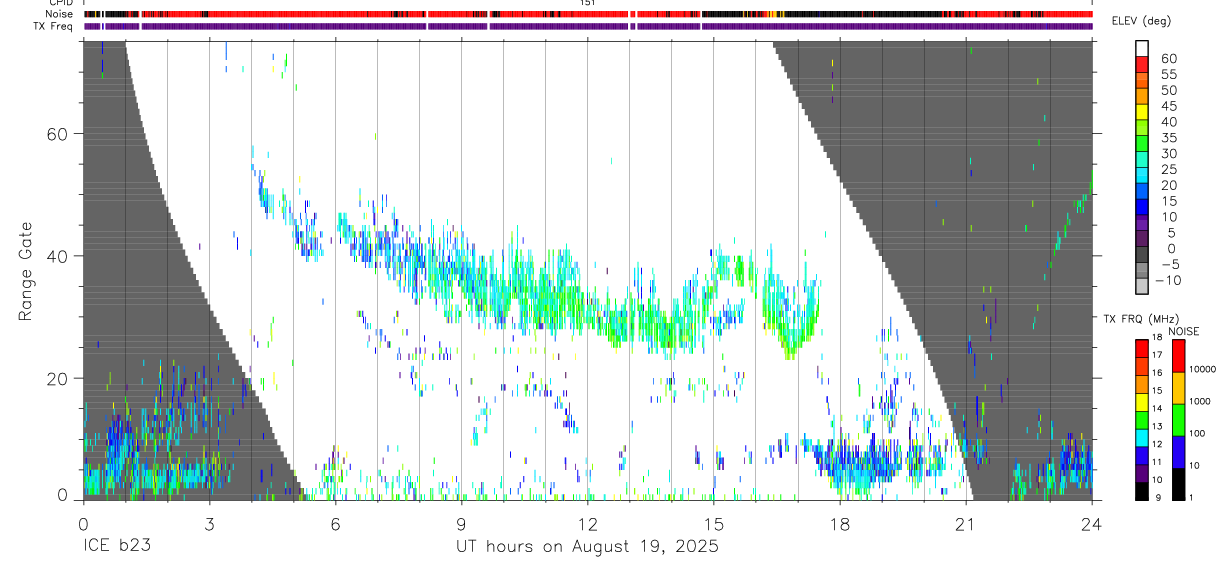
Task: Click the ELEV (deg) legend title
Action: point(1141,21)
